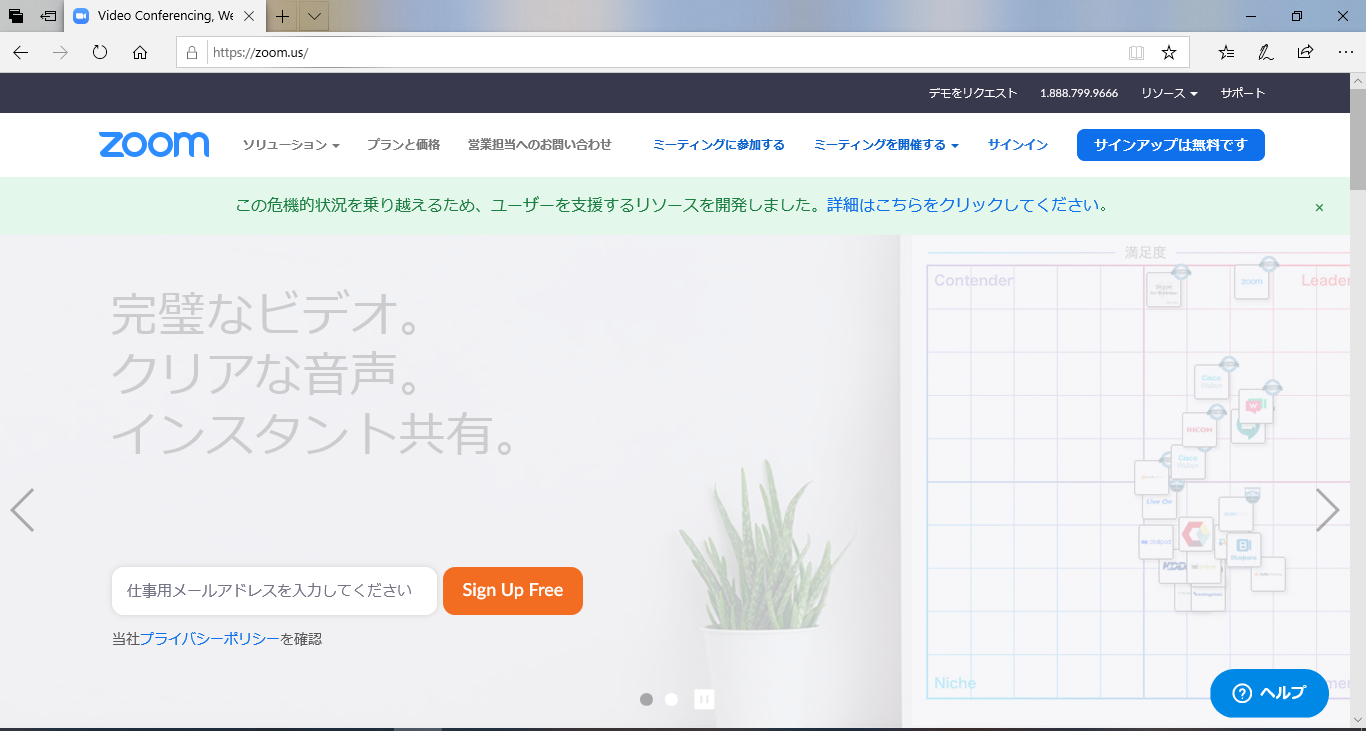Open the プライバシーポリシー link
The width and height of the screenshot is (1366, 731).
click(x=210, y=638)
